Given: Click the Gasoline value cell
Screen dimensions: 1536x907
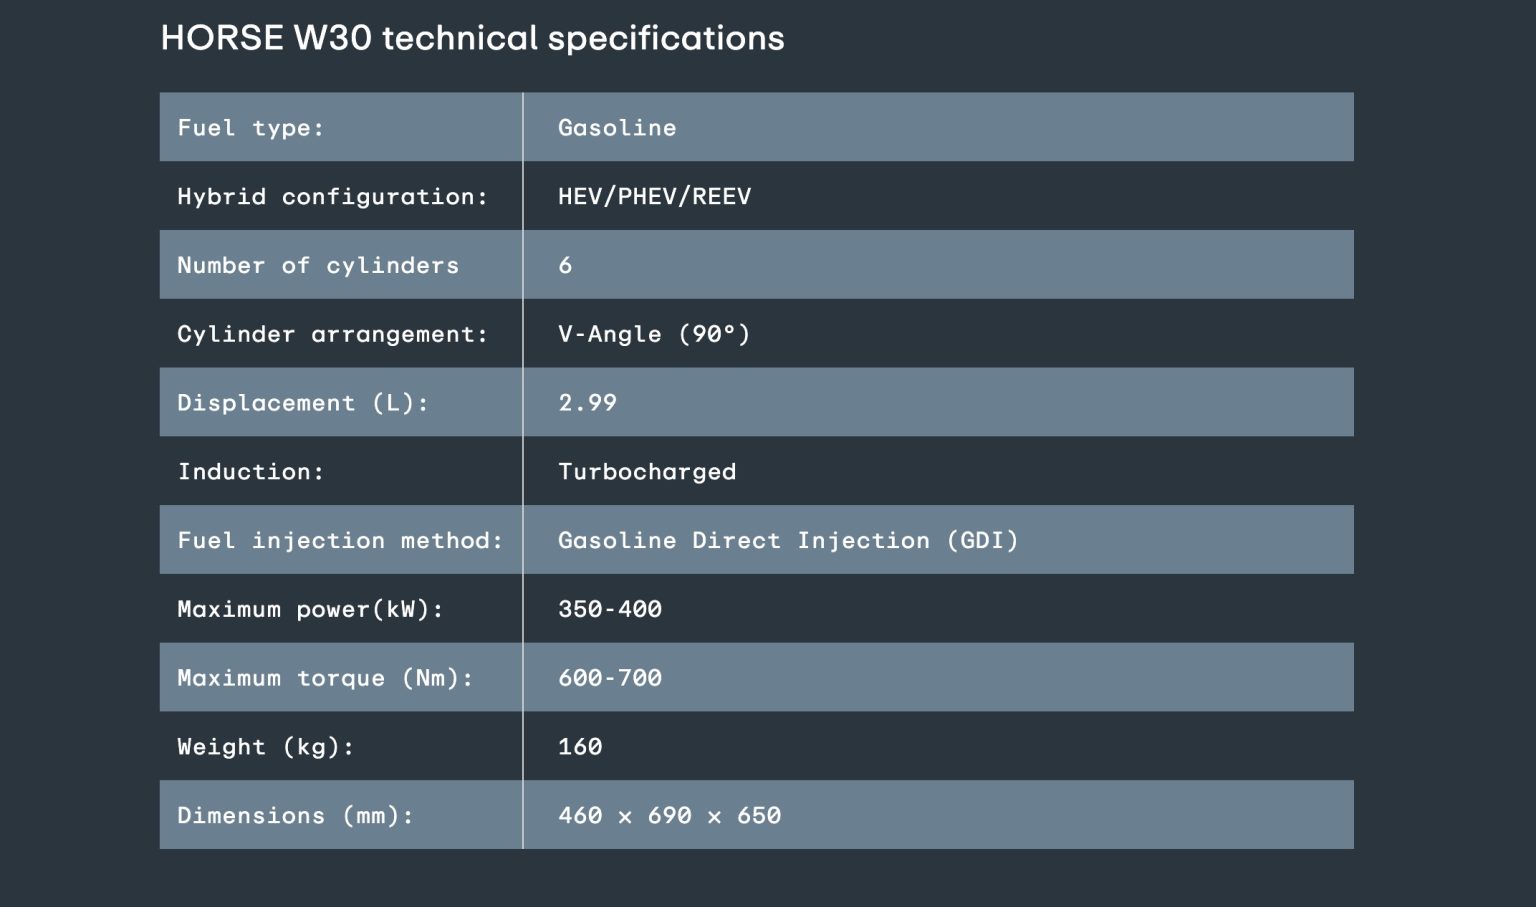Looking at the screenshot, I should [x=938, y=127].
